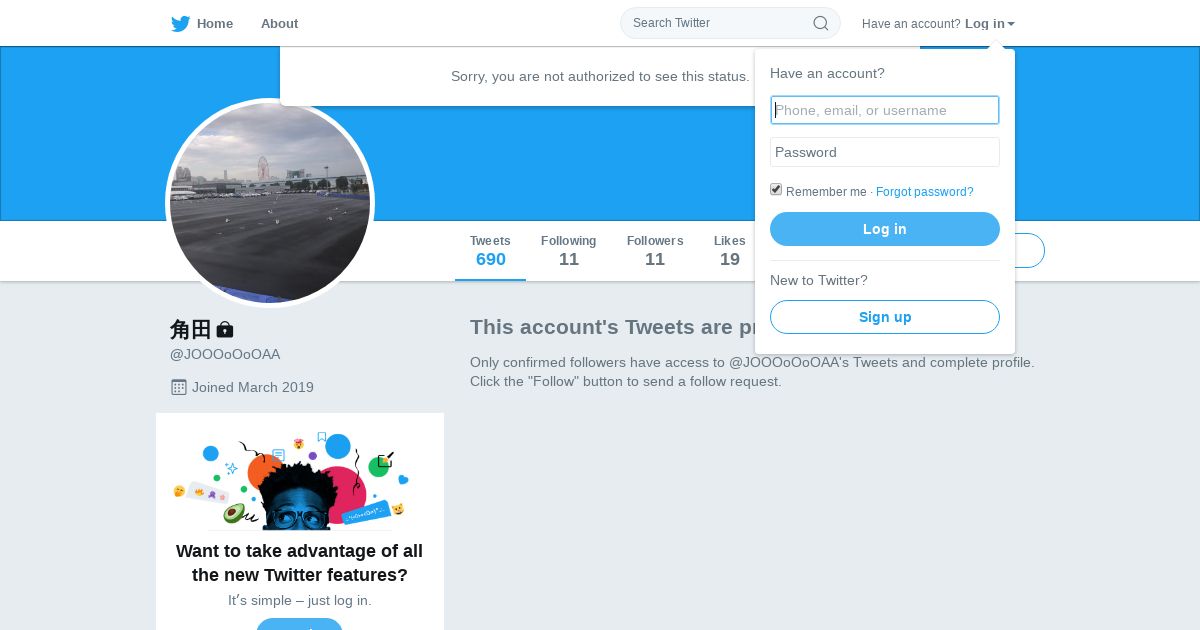
Task: Click the @JOOOoOoOAA username handle
Action: (225, 354)
